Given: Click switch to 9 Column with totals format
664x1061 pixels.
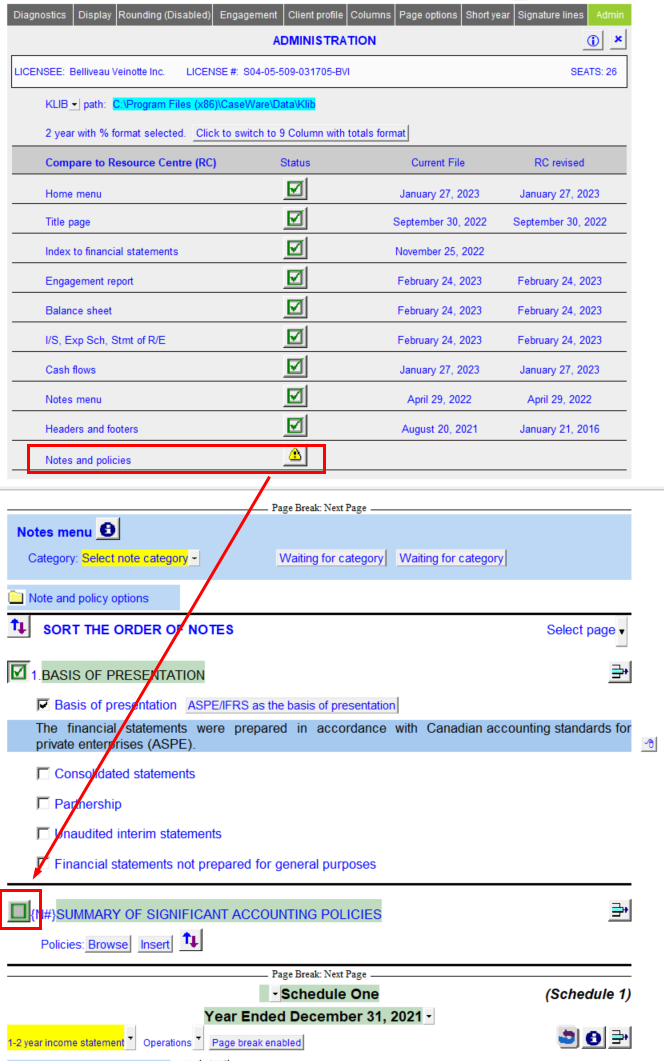Looking at the screenshot, I should pos(301,133).
